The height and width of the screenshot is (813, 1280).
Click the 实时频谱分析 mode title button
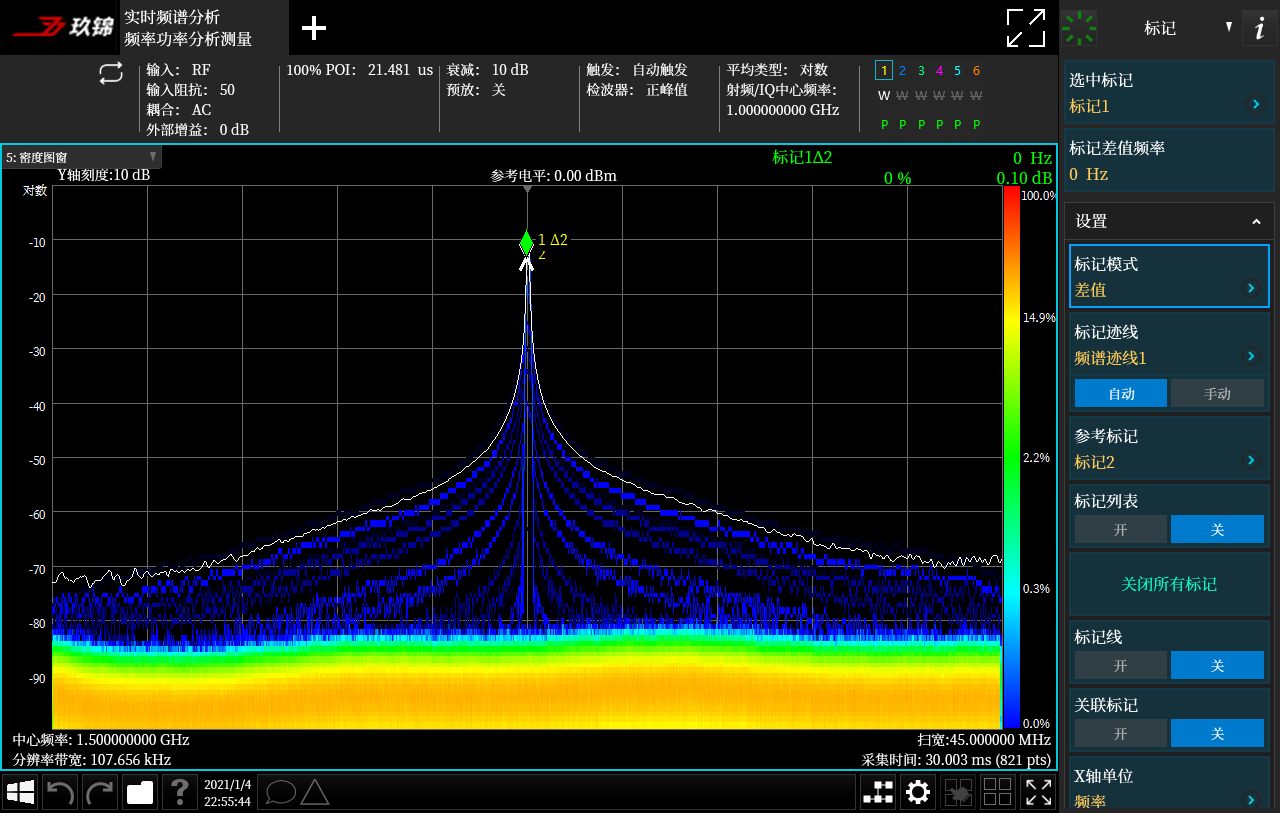point(204,28)
